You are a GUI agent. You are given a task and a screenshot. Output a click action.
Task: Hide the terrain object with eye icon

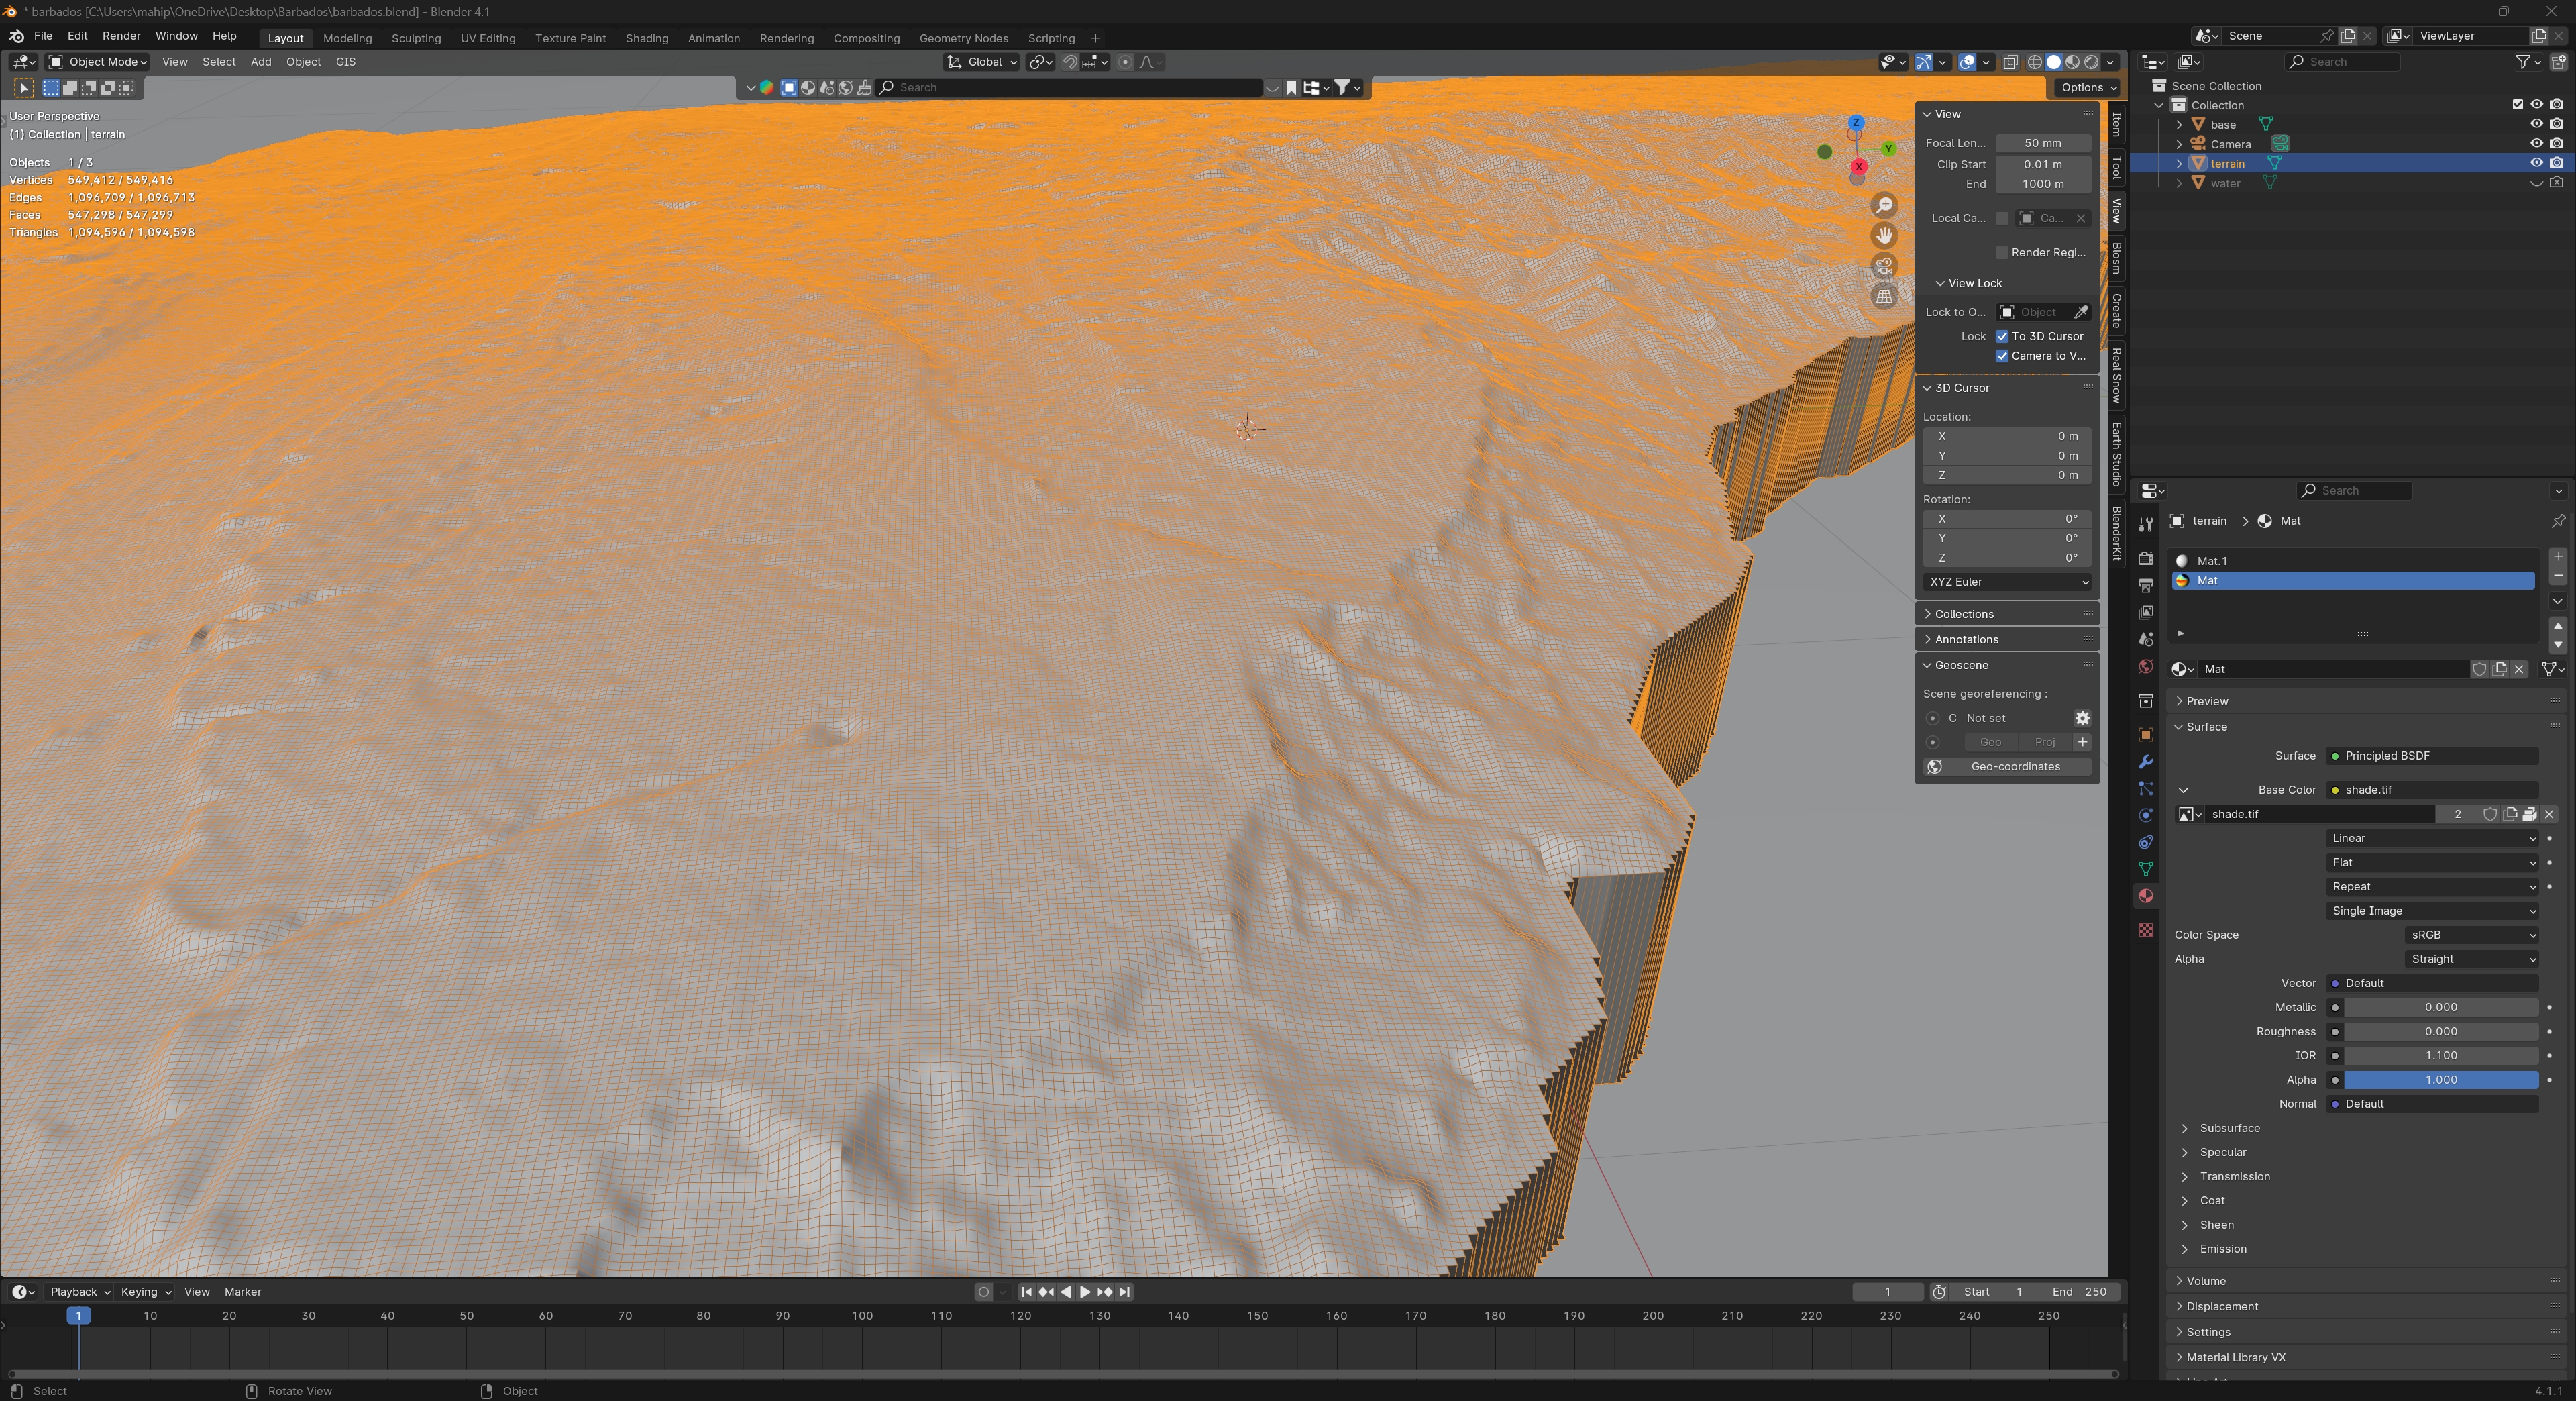tap(2536, 163)
